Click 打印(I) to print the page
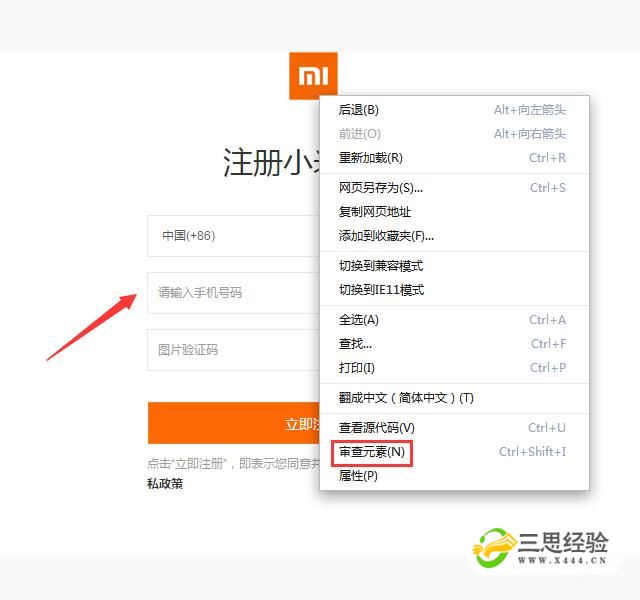Screen dimensions: 640x600 point(357,368)
